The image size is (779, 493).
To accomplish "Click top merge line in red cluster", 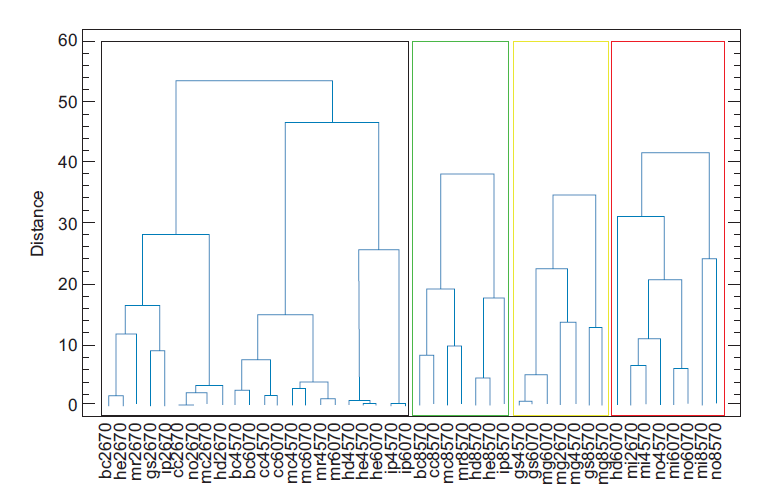I will coord(675,153).
